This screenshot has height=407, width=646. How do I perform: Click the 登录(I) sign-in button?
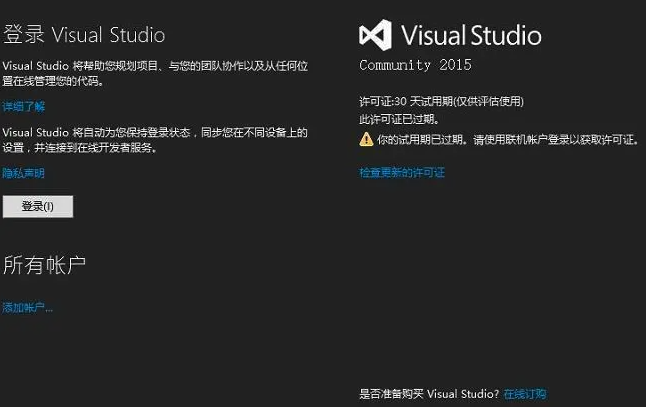coord(38,206)
